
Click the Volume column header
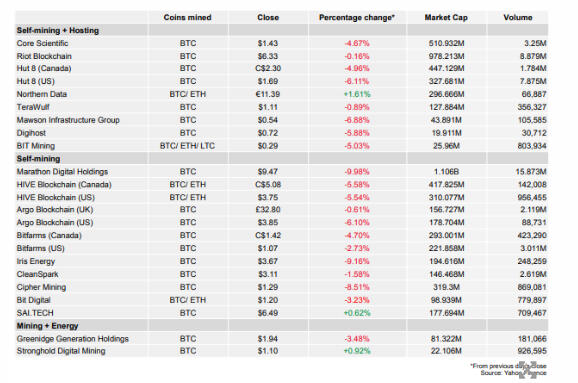pyautogui.click(x=518, y=17)
